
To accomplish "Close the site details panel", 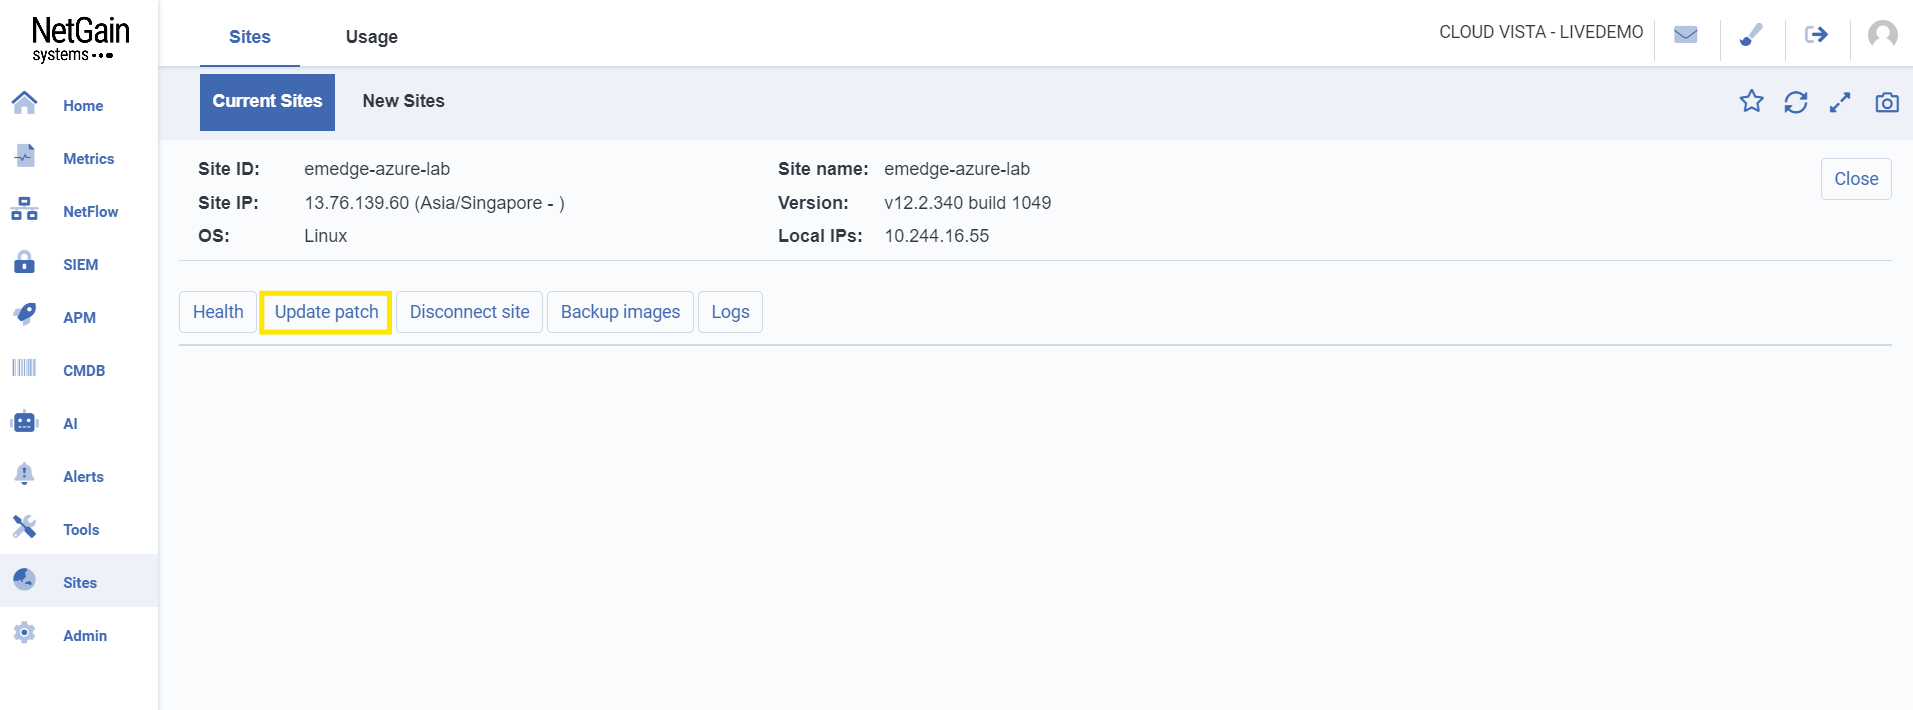I will [1856, 179].
